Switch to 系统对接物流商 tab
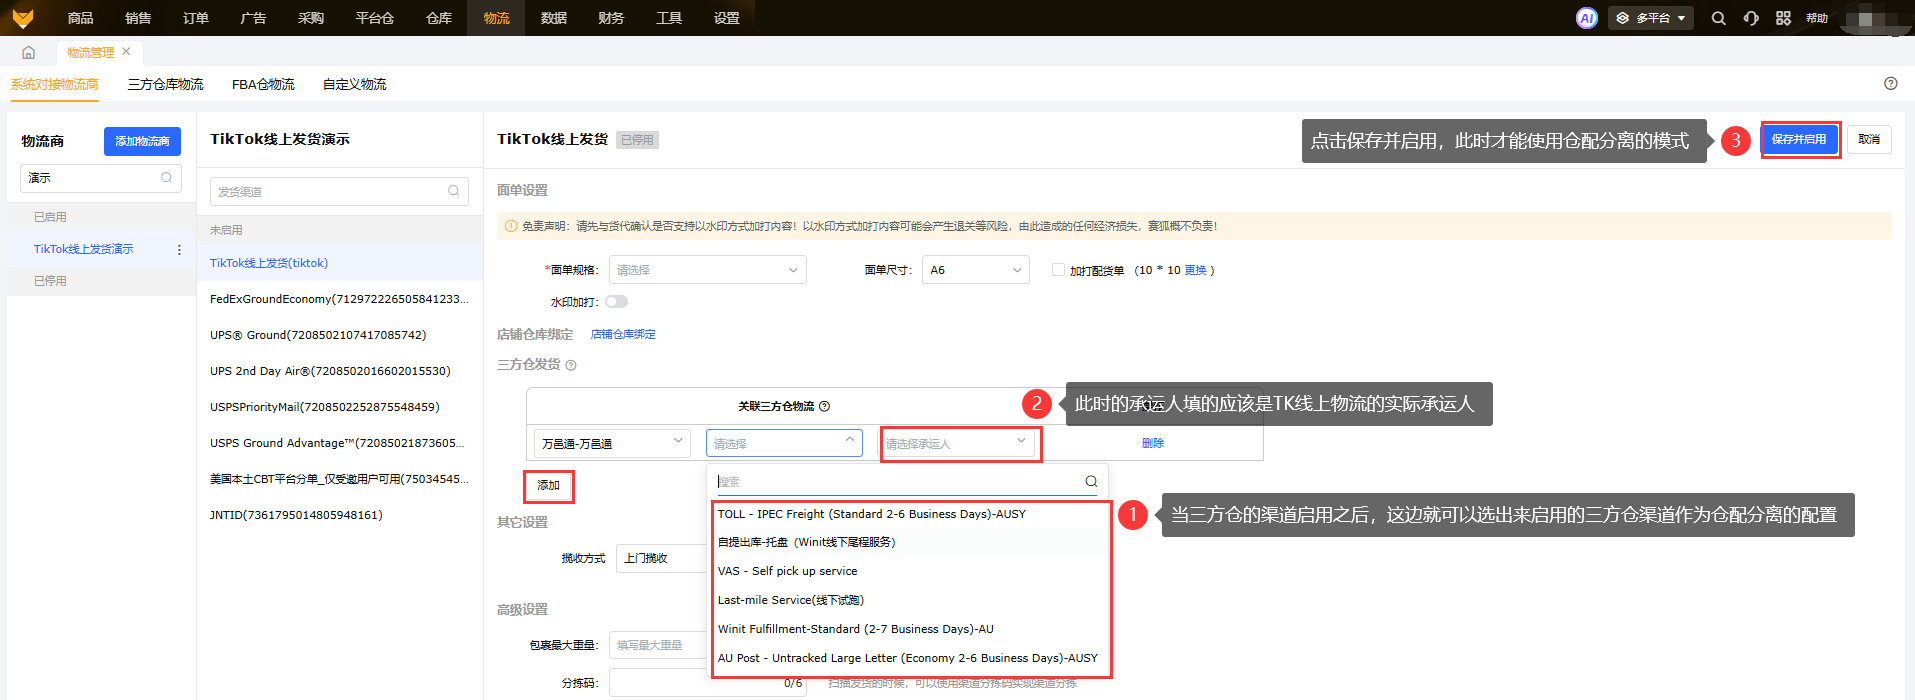Screen dimensions: 1915x700 point(55,84)
